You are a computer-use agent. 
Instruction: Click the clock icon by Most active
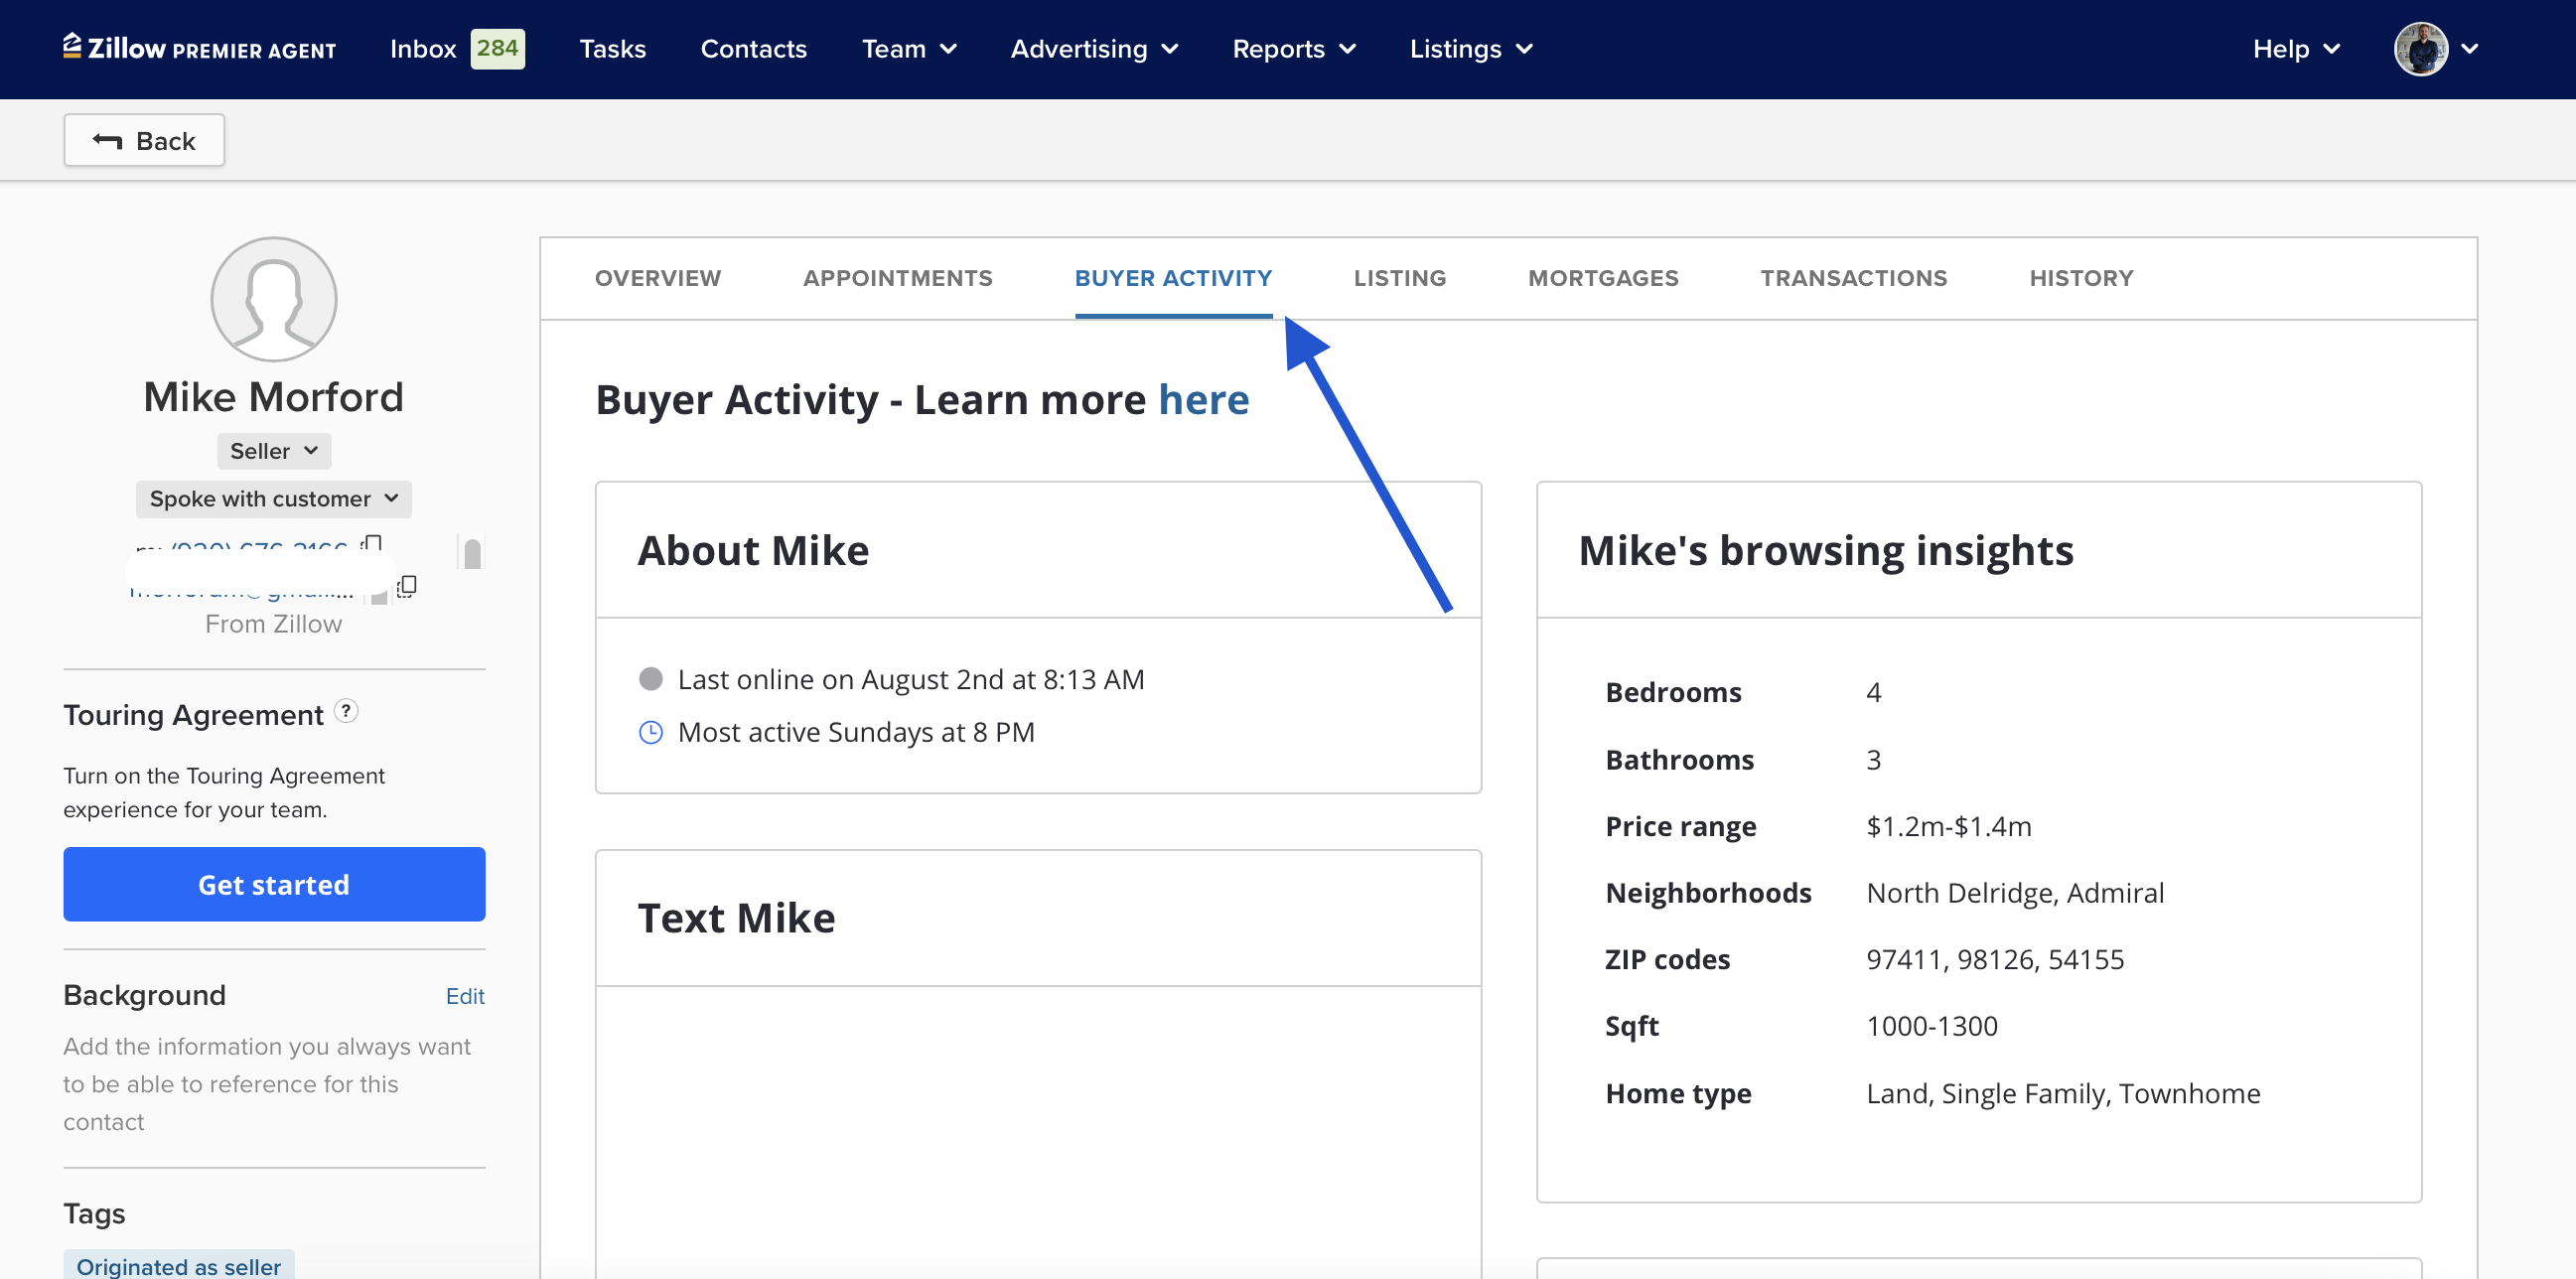(x=650, y=733)
